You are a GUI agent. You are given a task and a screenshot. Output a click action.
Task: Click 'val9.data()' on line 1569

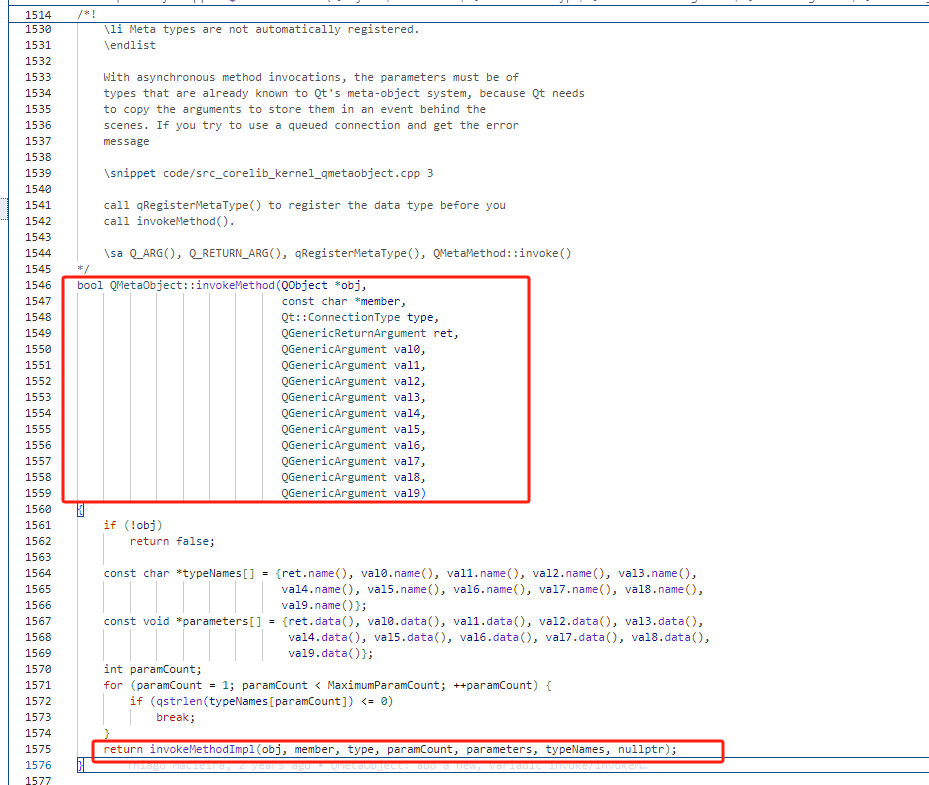pyautogui.click(x=324, y=653)
